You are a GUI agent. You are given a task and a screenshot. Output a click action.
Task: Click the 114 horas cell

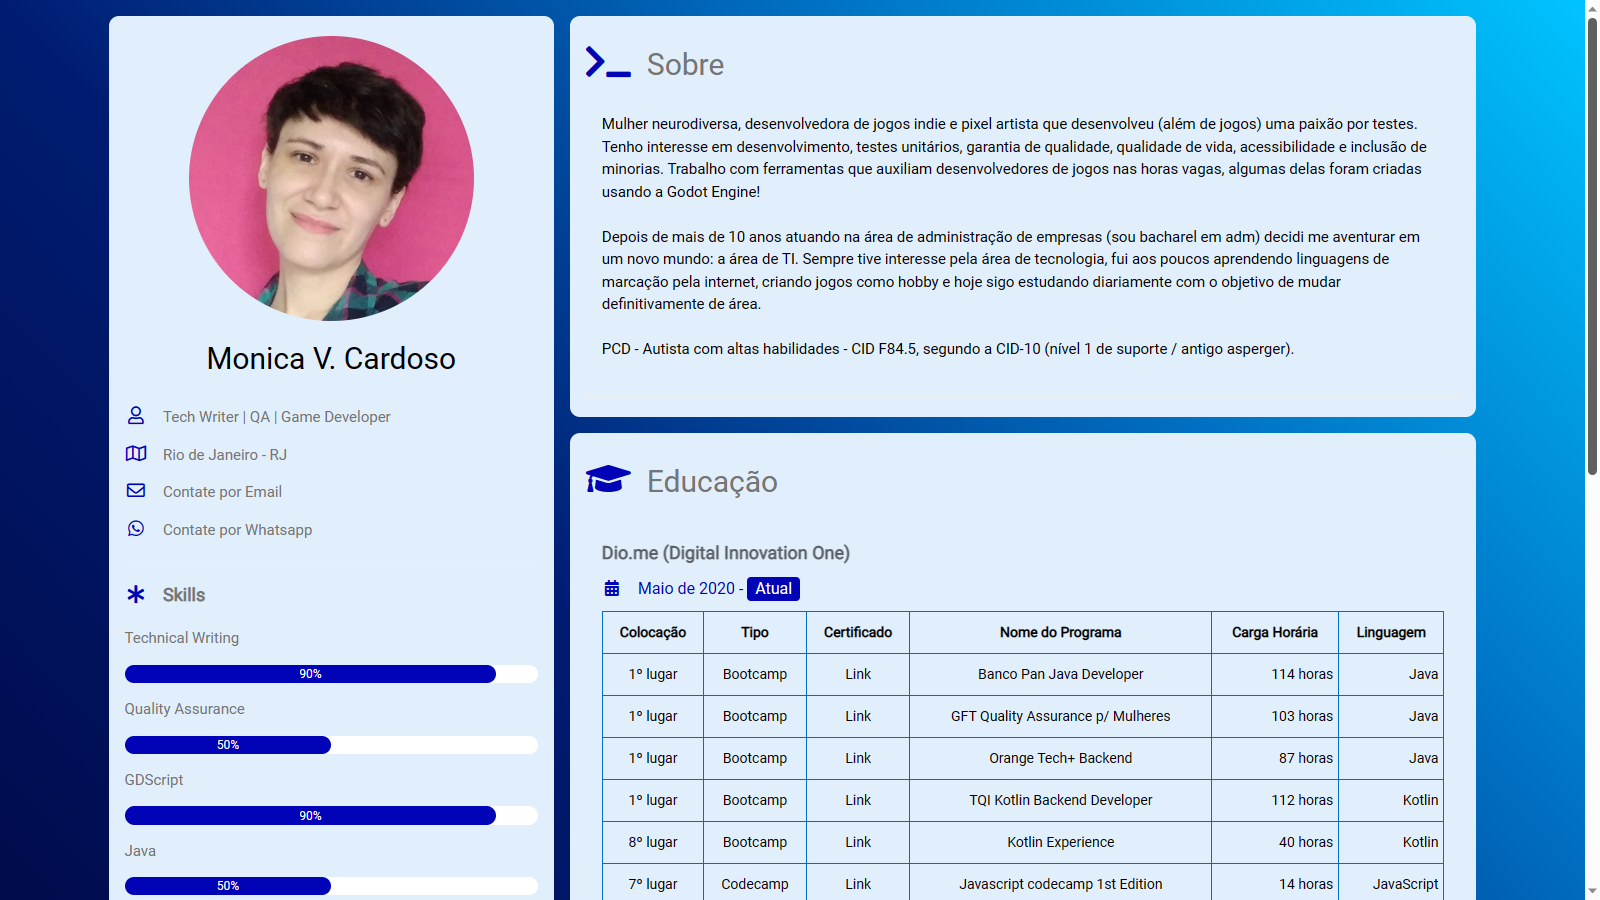(1275, 674)
